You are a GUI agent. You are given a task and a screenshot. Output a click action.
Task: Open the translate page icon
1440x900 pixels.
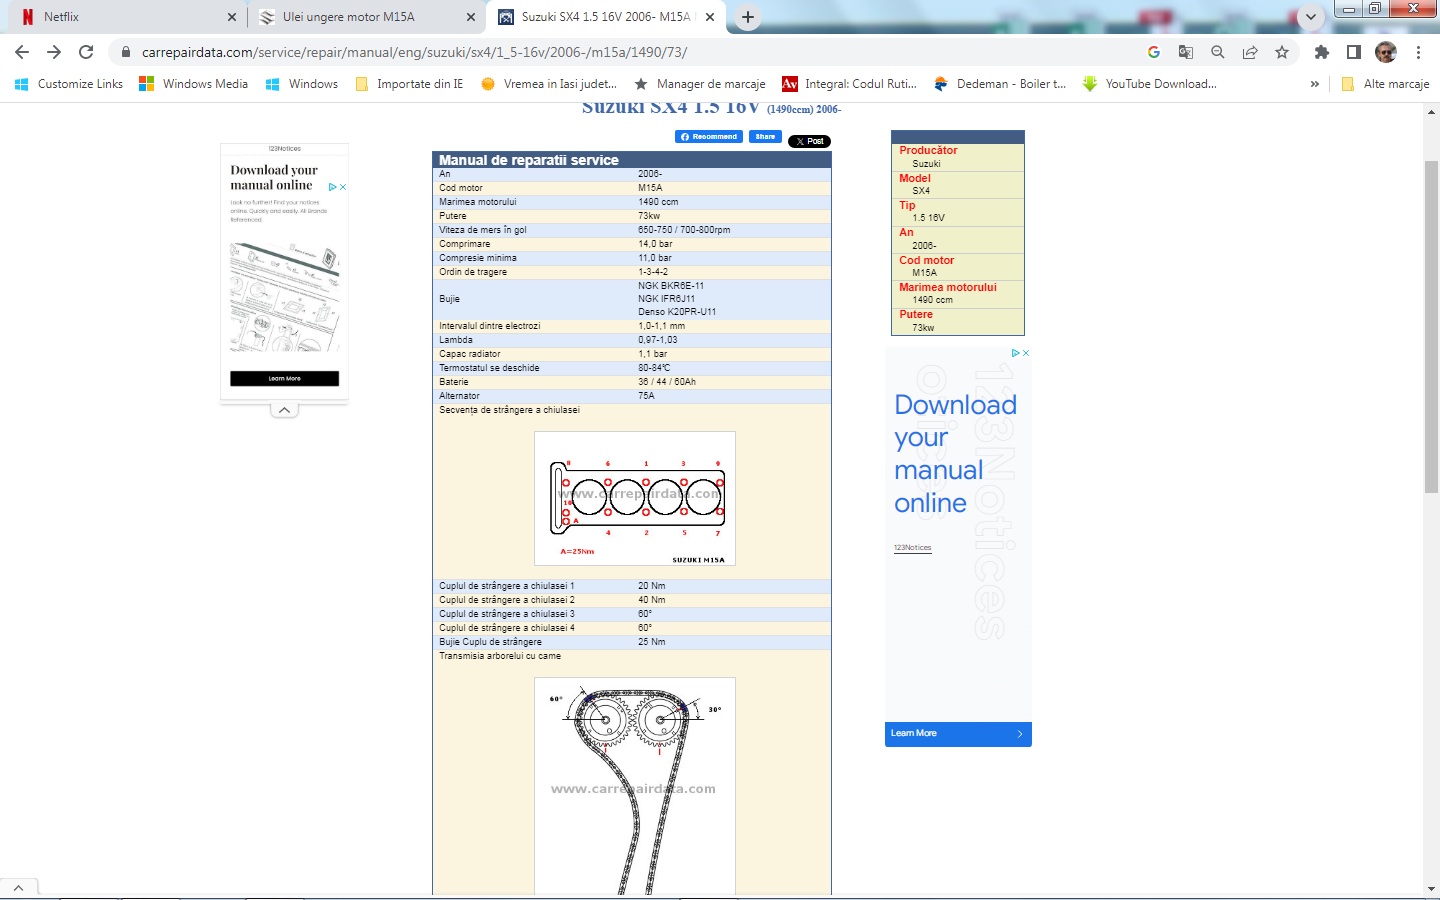[1186, 52]
